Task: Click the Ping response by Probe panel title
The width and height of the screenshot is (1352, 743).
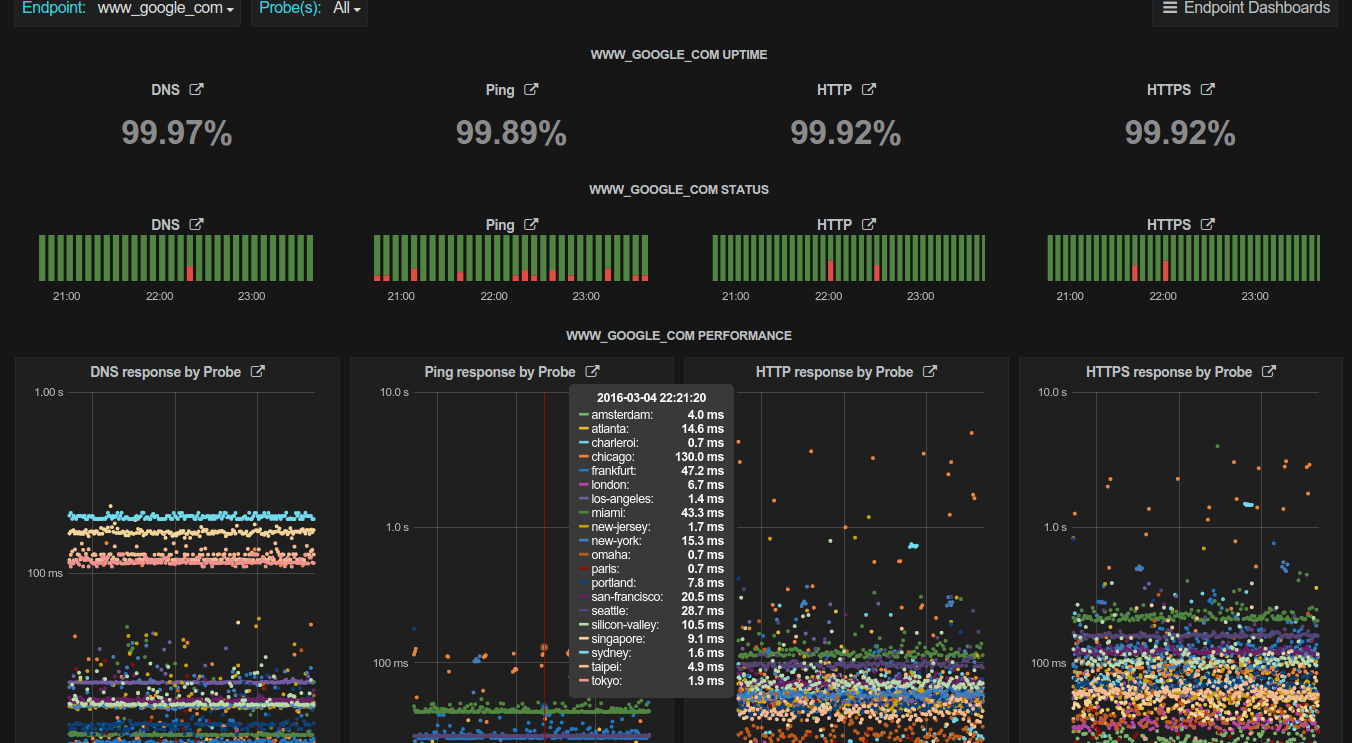Action: (x=500, y=372)
